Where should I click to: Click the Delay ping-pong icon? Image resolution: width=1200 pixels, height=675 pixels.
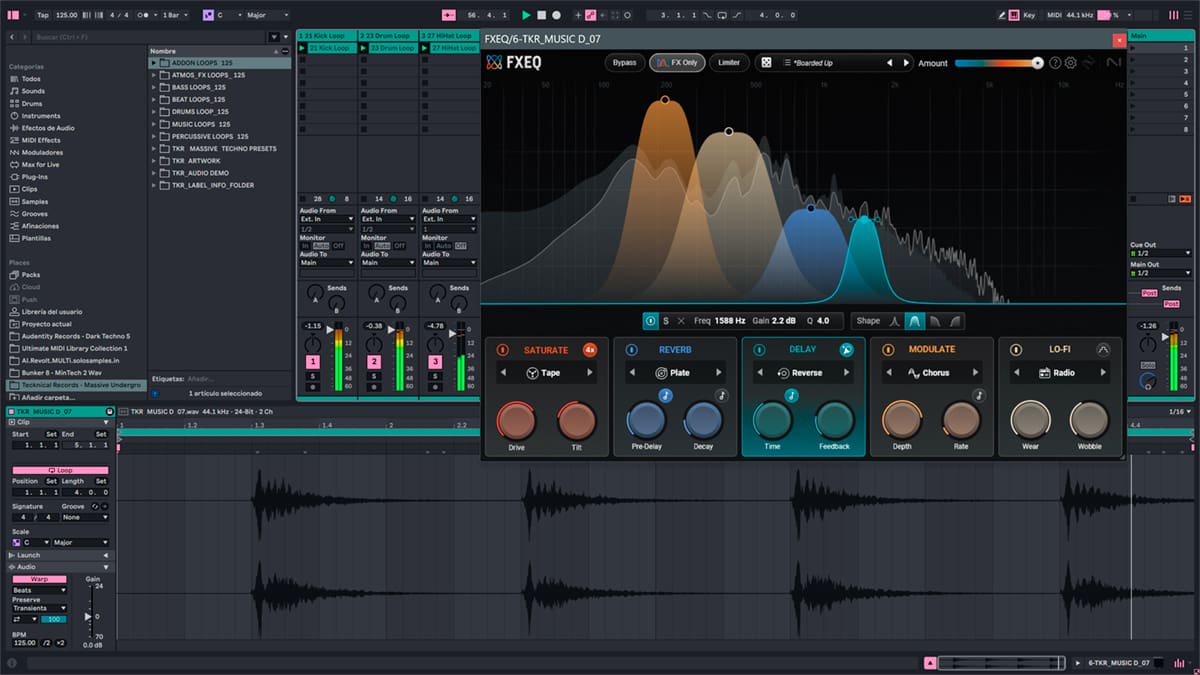click(x=846, y=350)
